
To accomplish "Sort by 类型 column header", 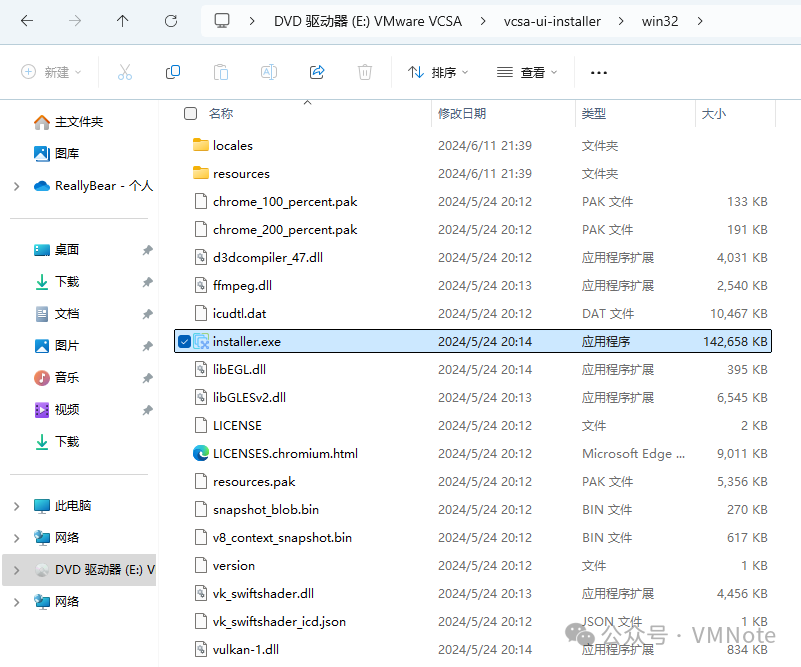I will 594,113.
